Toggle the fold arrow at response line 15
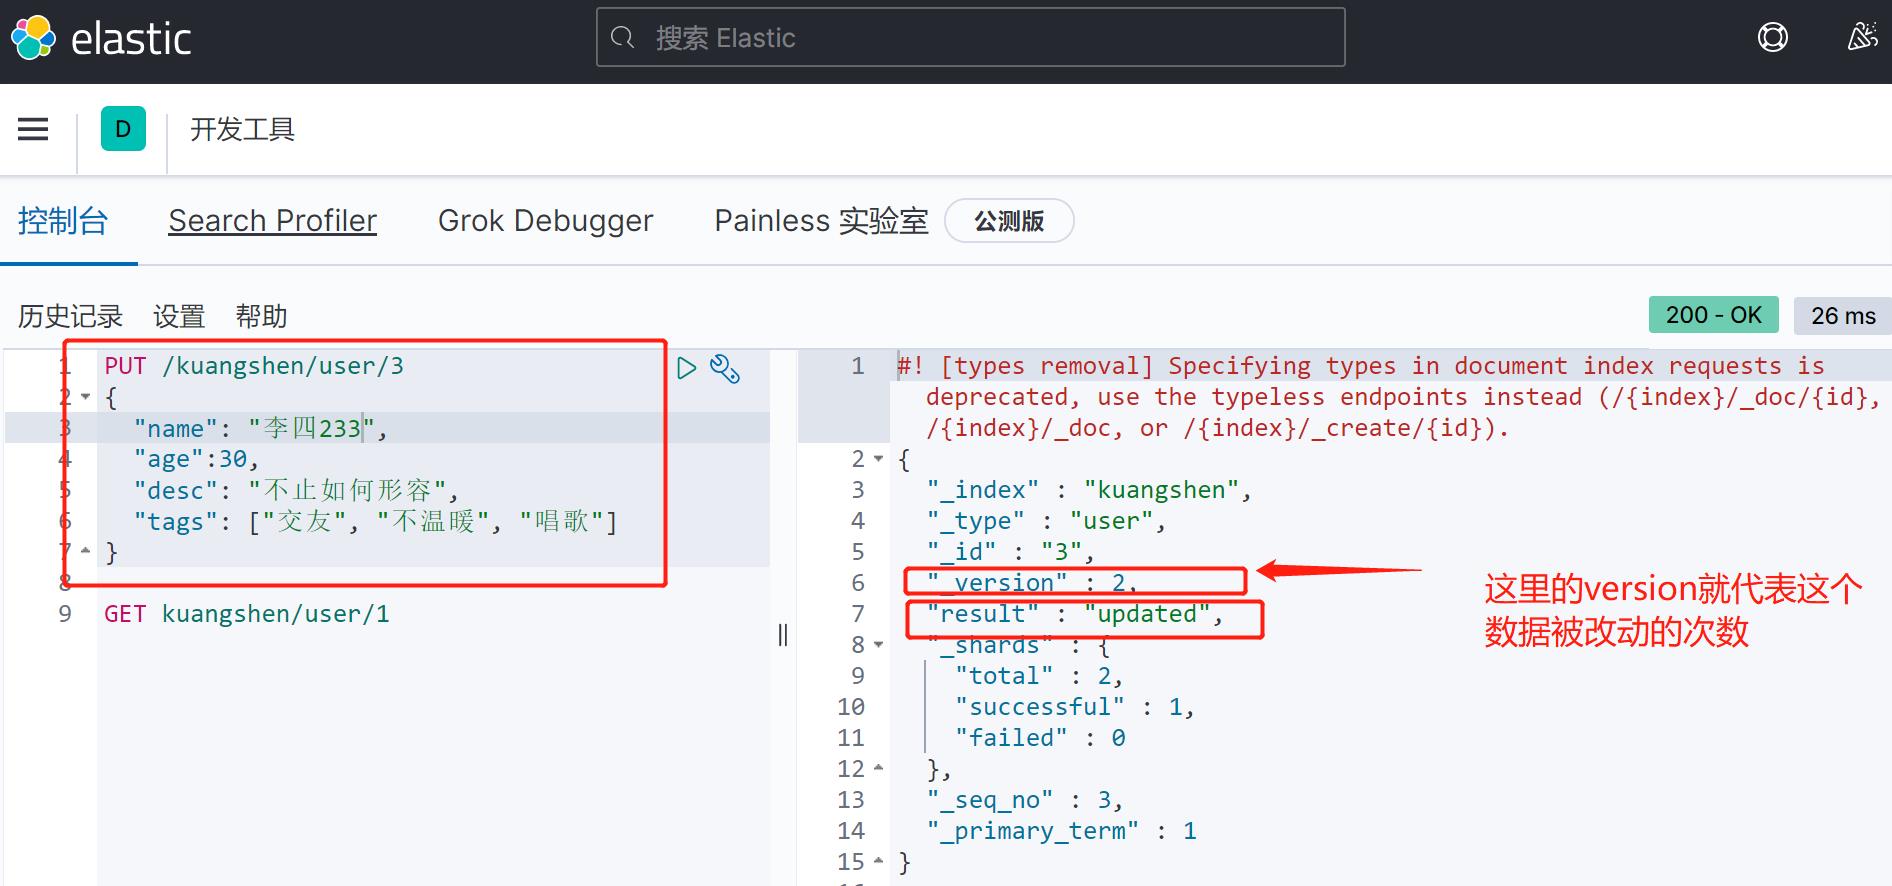The height and width of the screenshot is (886, 1892). (879, 861)
